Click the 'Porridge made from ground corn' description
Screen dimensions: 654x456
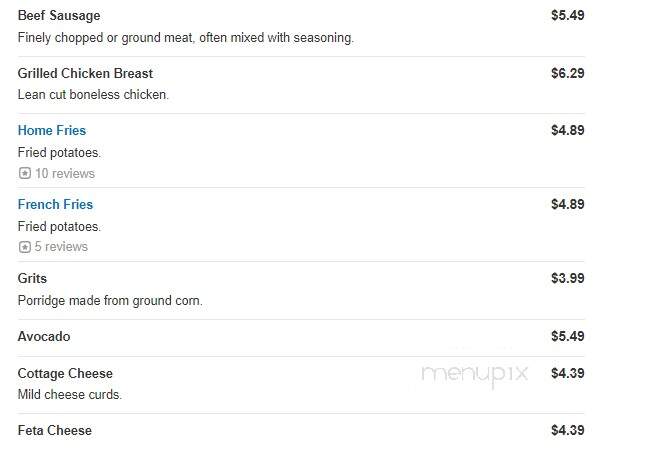point(110,301)
